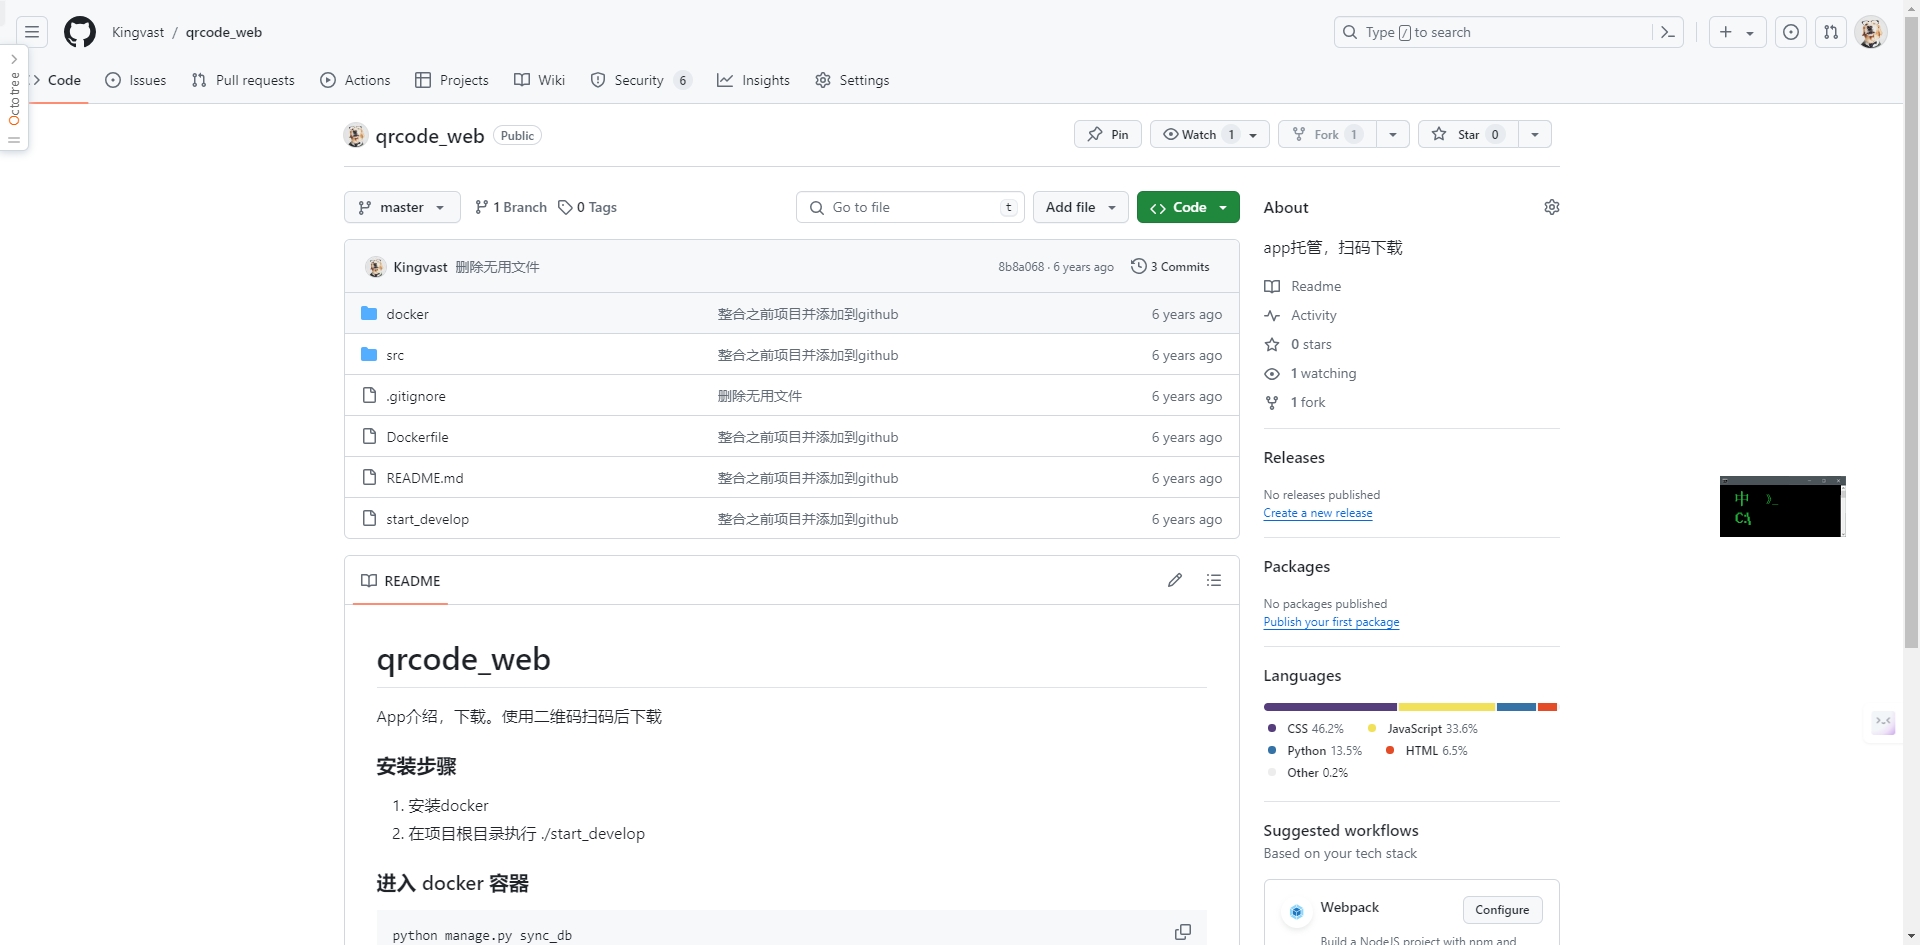Click the small terminal overlay window
The image size is (1920, 945).
click(x=1782, y=507)
